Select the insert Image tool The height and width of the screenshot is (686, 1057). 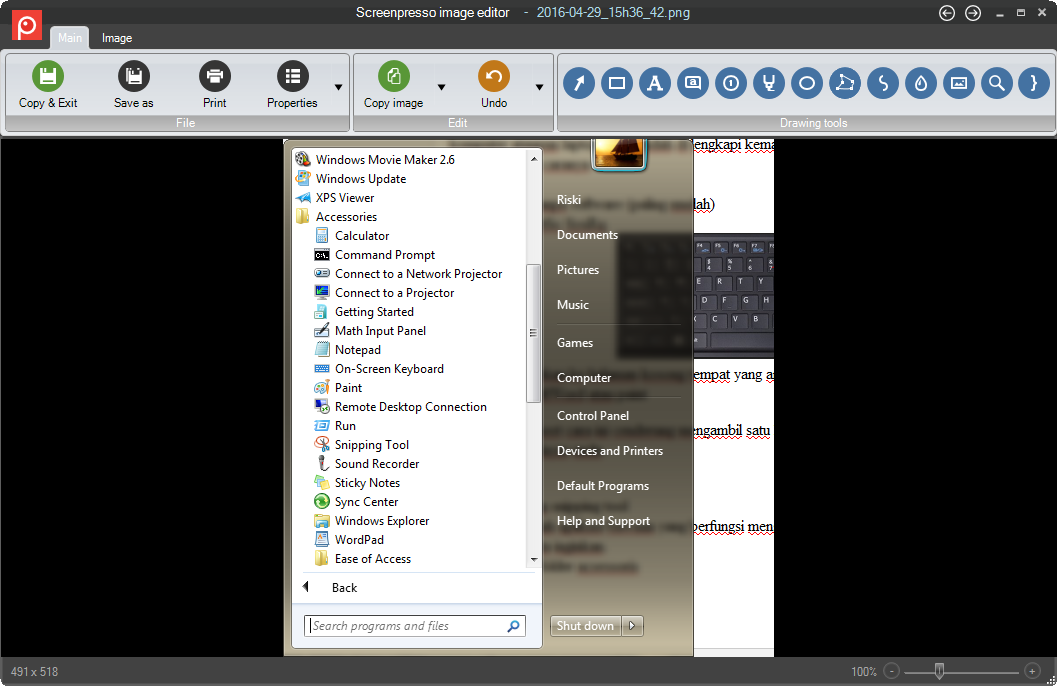[x=959, y=84]
